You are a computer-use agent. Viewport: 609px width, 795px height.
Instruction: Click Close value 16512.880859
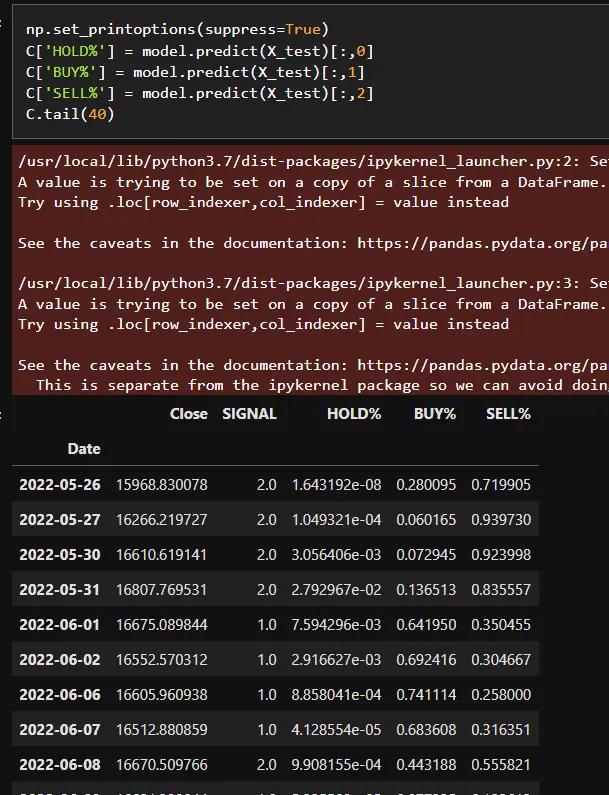162,730
